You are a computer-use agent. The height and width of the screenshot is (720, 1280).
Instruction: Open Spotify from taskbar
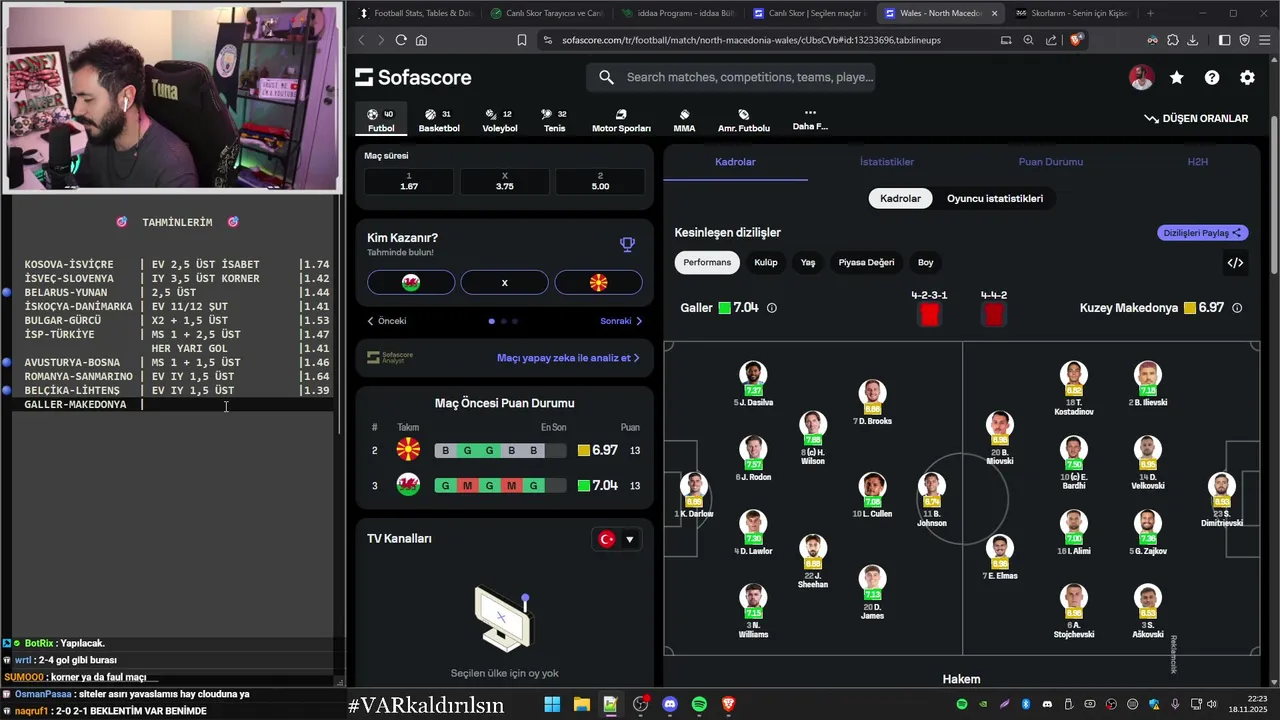tap(699, 705)
